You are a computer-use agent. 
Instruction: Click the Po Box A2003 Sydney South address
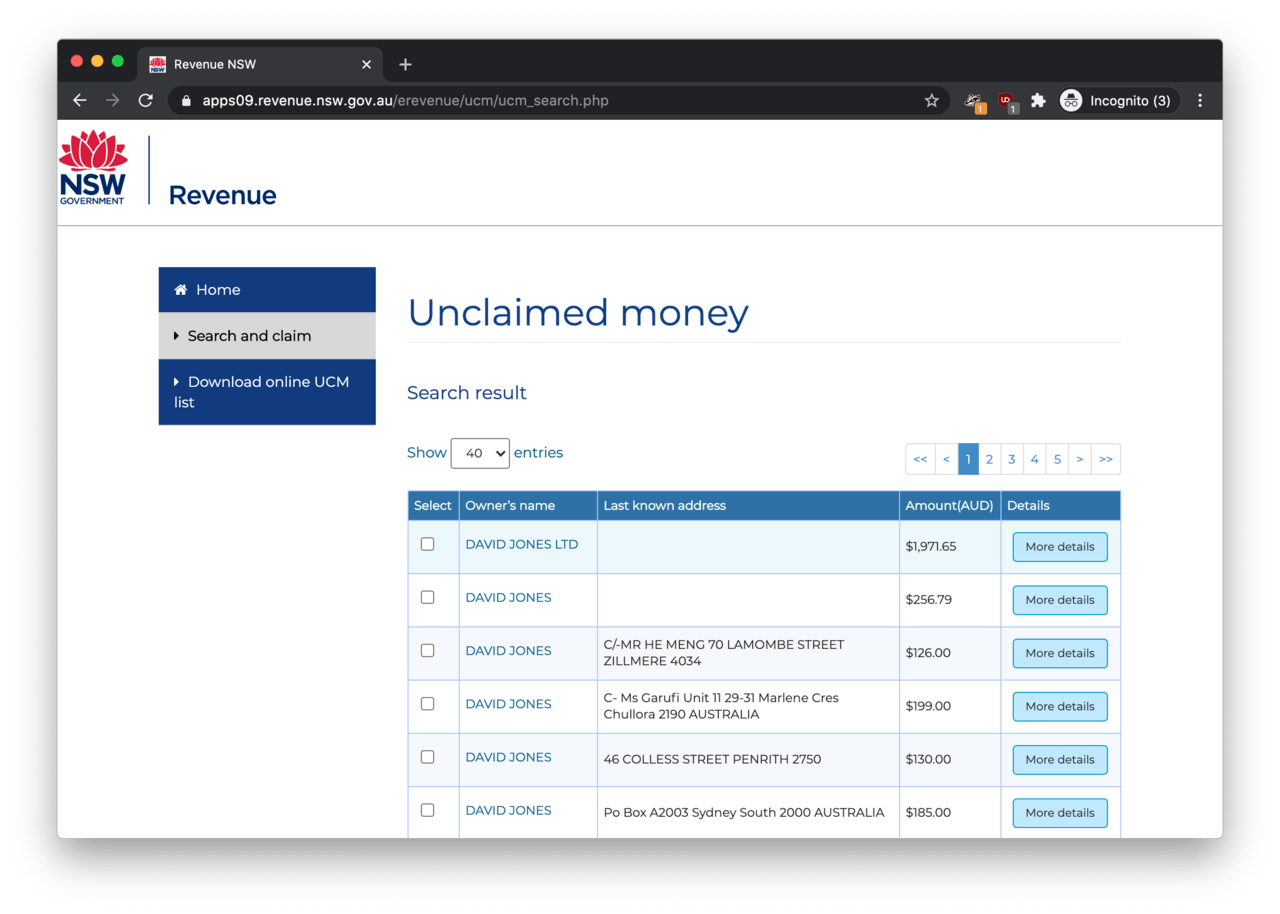(744, 812)
